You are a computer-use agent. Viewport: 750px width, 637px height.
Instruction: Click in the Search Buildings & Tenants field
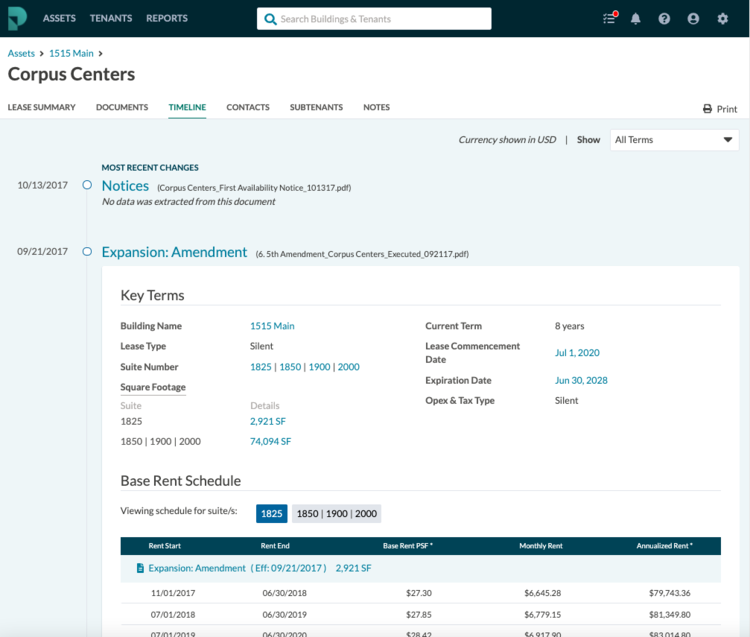point(374,19)
